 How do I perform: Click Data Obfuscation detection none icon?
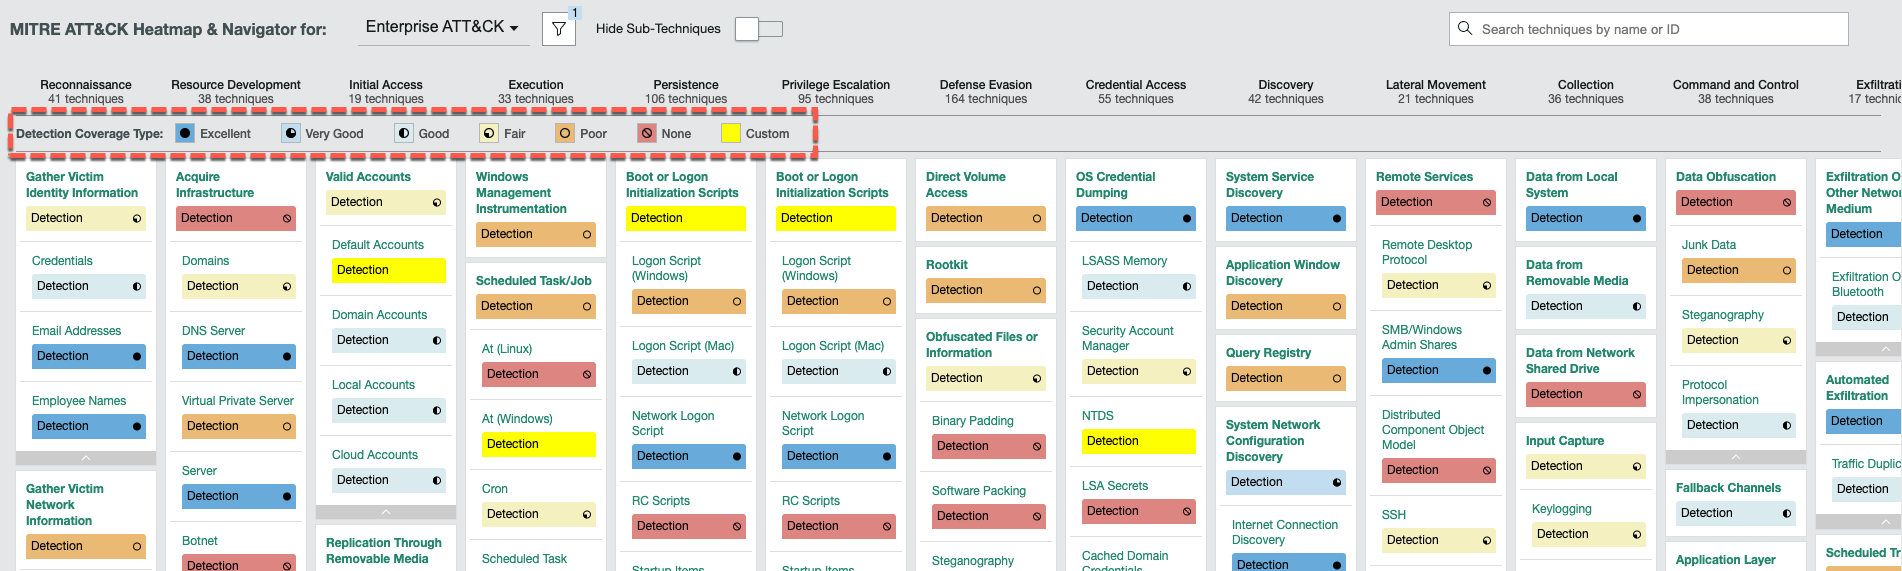(x=1787, y=202)
